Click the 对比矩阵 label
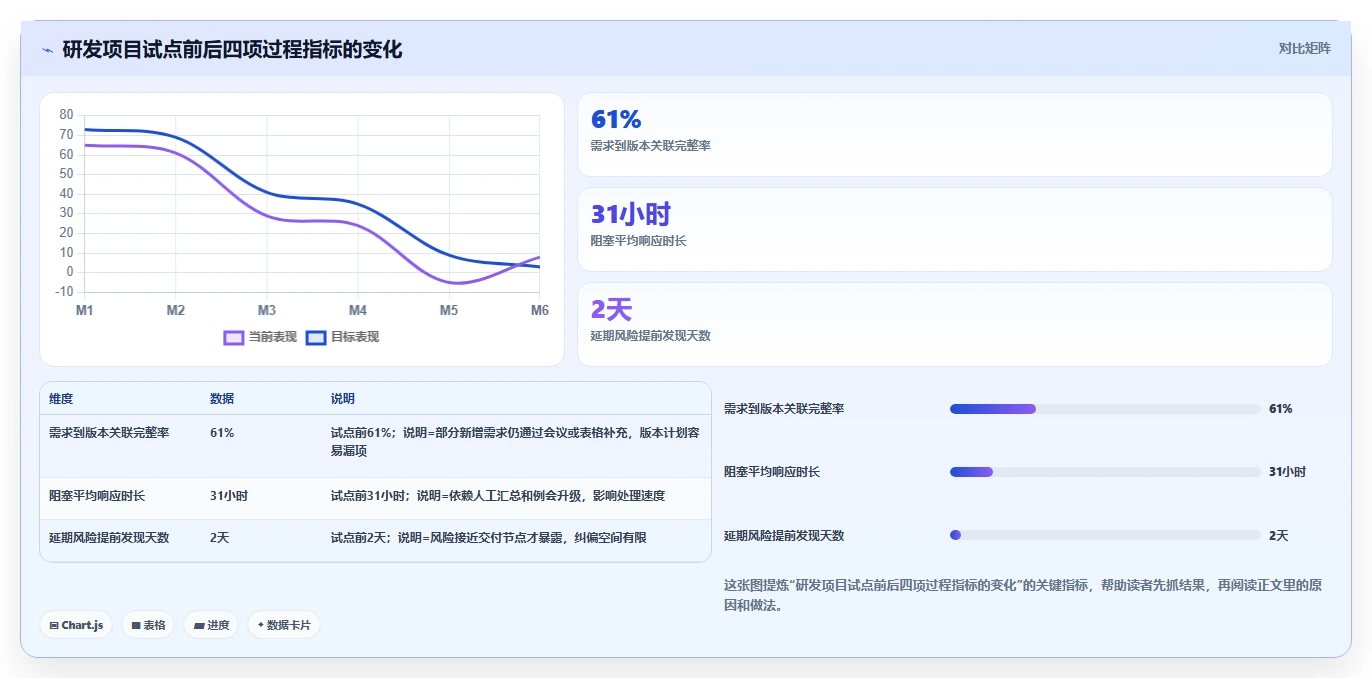Screen dimensions: 1372x678 (x=1305, y=48)
